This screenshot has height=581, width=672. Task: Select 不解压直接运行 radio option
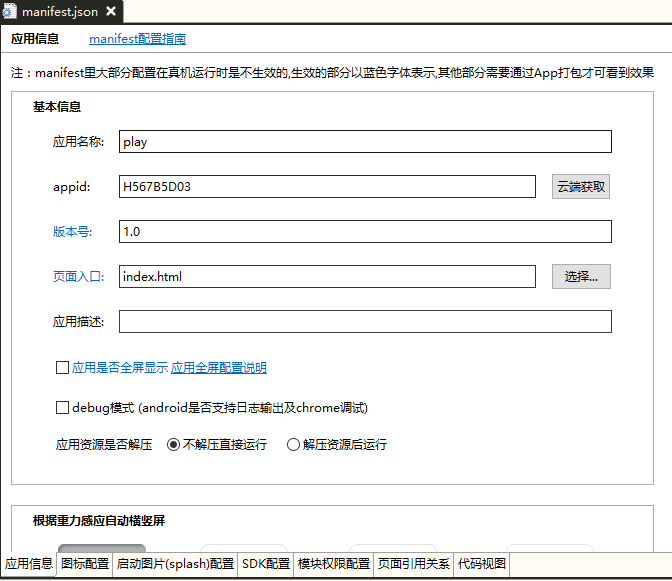pyautogui.click(x=173, y=445)
